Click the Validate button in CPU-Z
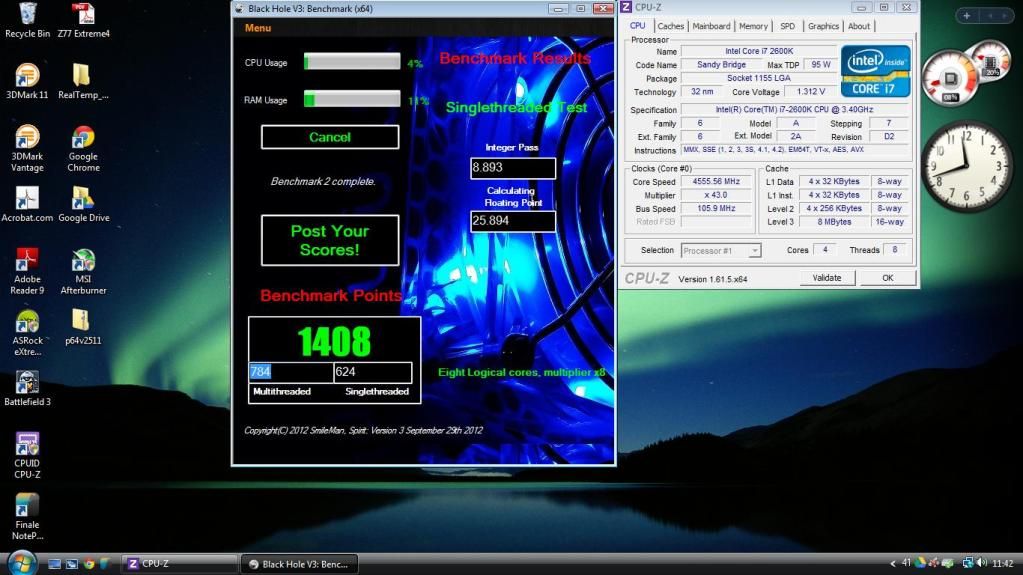 (827, 278)
